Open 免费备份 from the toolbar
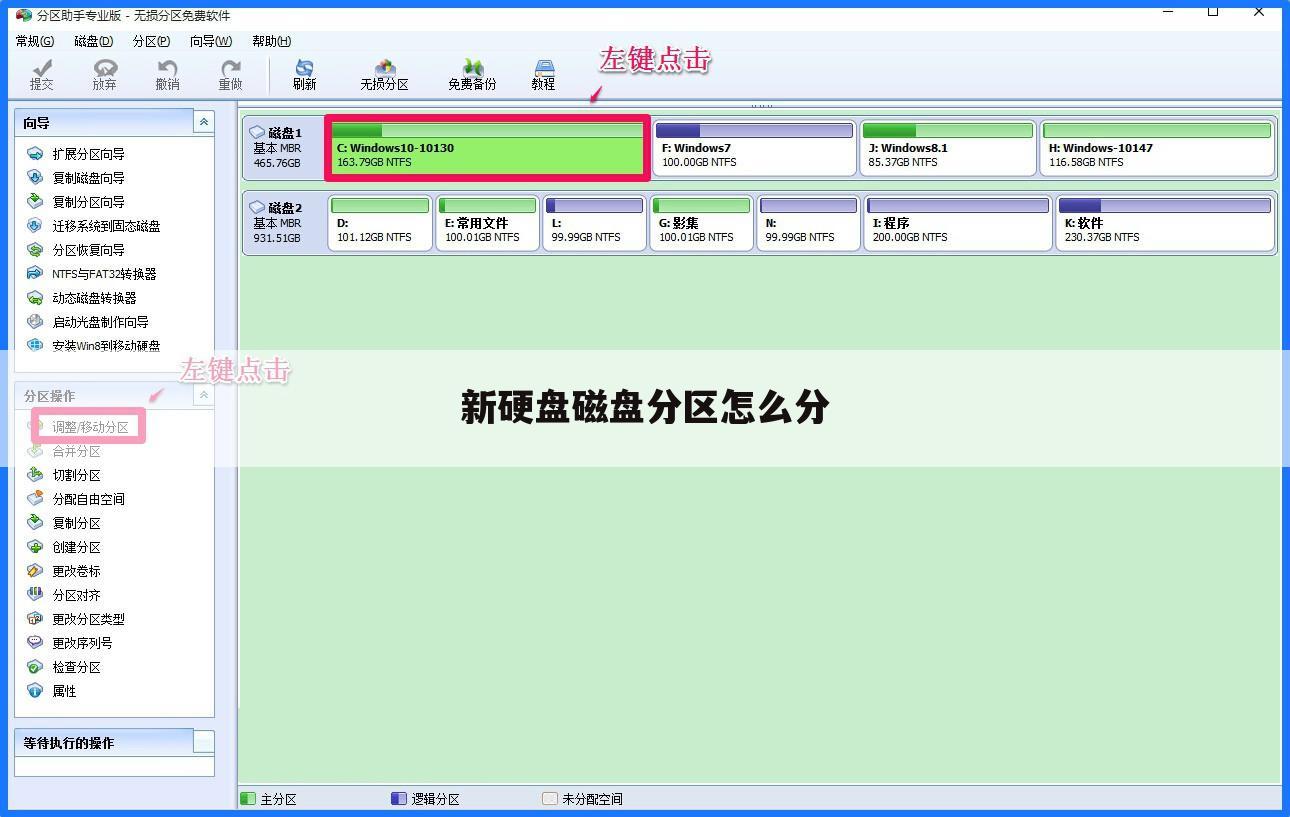 [471, 74]
